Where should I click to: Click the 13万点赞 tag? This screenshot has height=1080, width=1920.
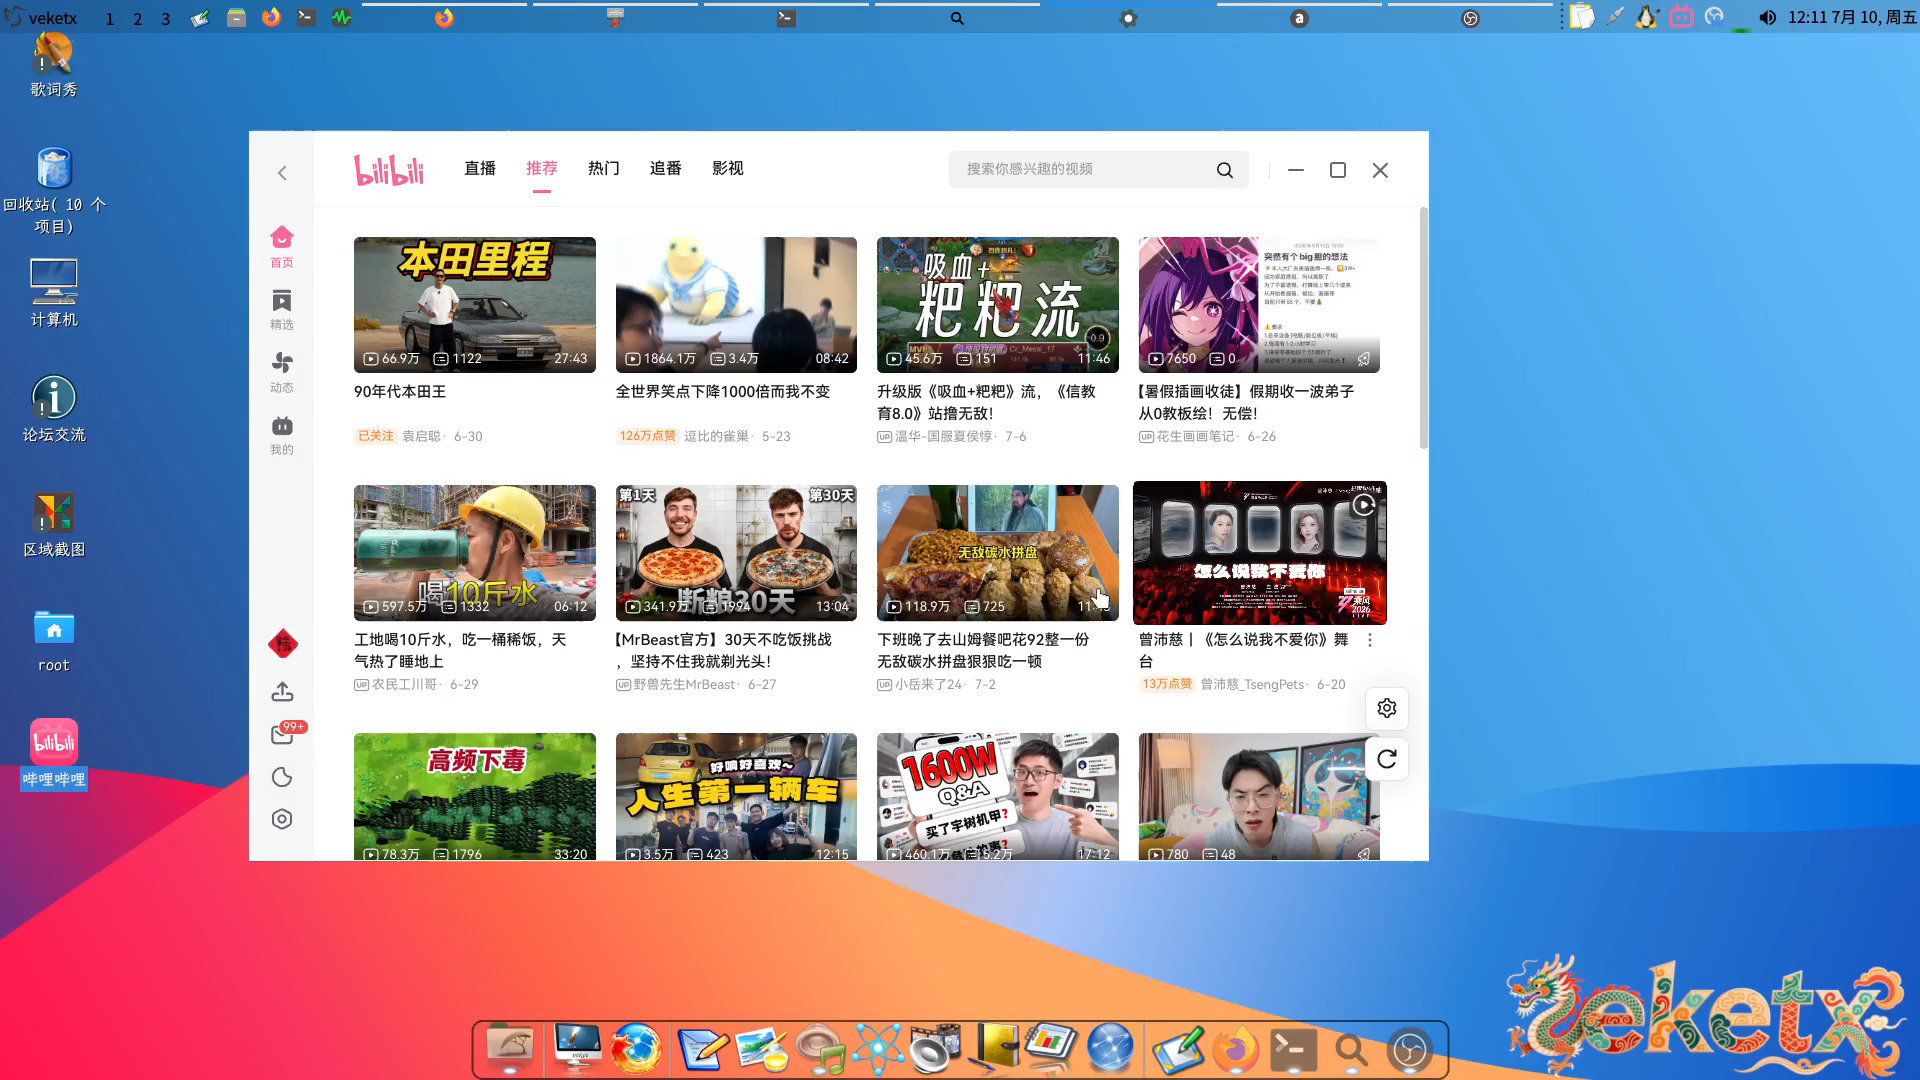coord(1167,685)
